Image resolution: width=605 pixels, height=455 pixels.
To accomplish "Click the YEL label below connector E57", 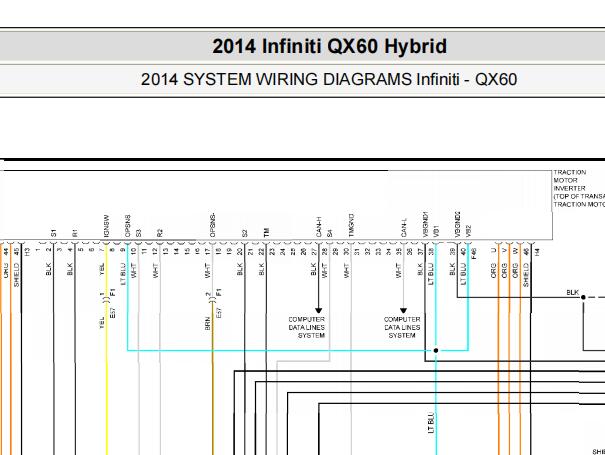I will [x=102, y=323].
